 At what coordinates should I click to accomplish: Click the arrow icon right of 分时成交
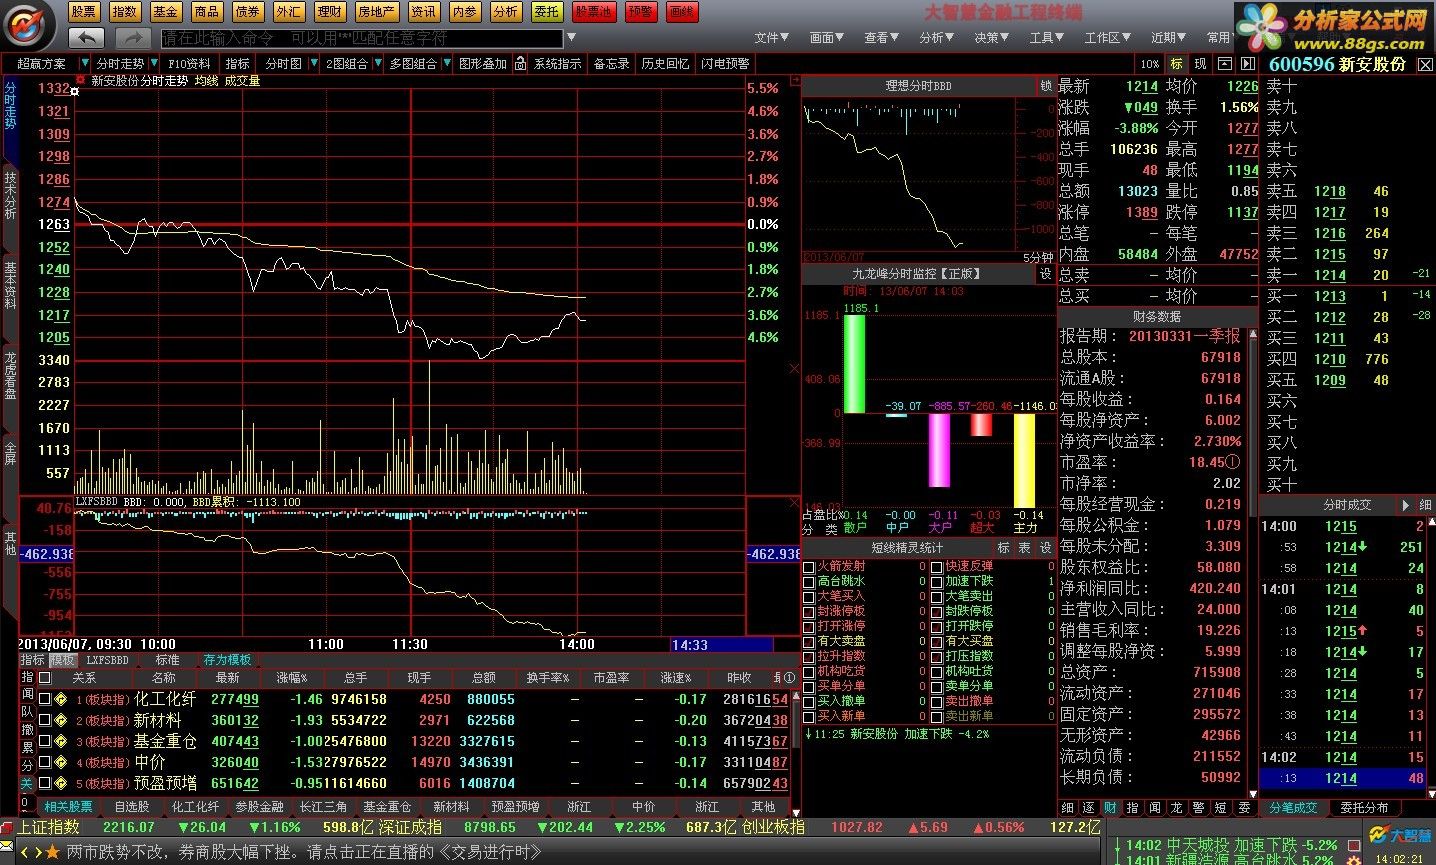[x=1406, y=505]
